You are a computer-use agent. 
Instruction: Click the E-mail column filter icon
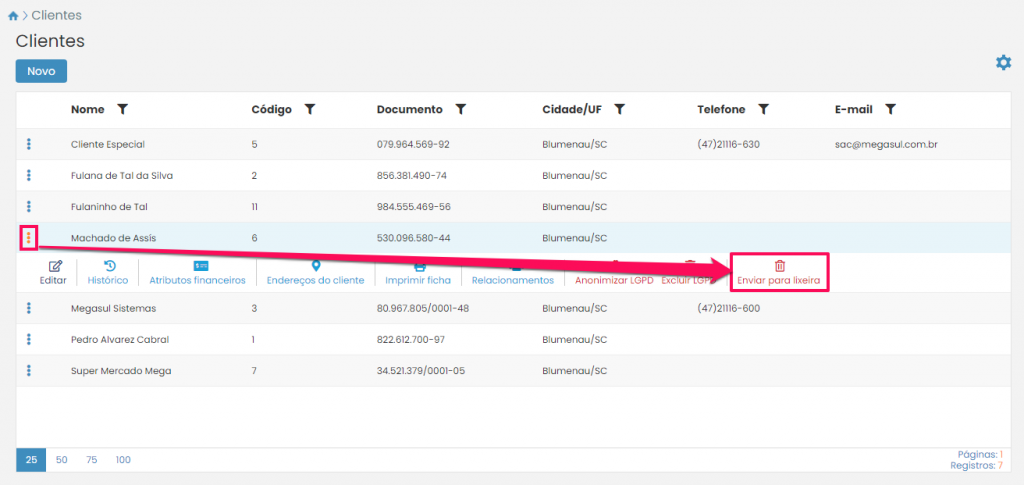(890, 109)
